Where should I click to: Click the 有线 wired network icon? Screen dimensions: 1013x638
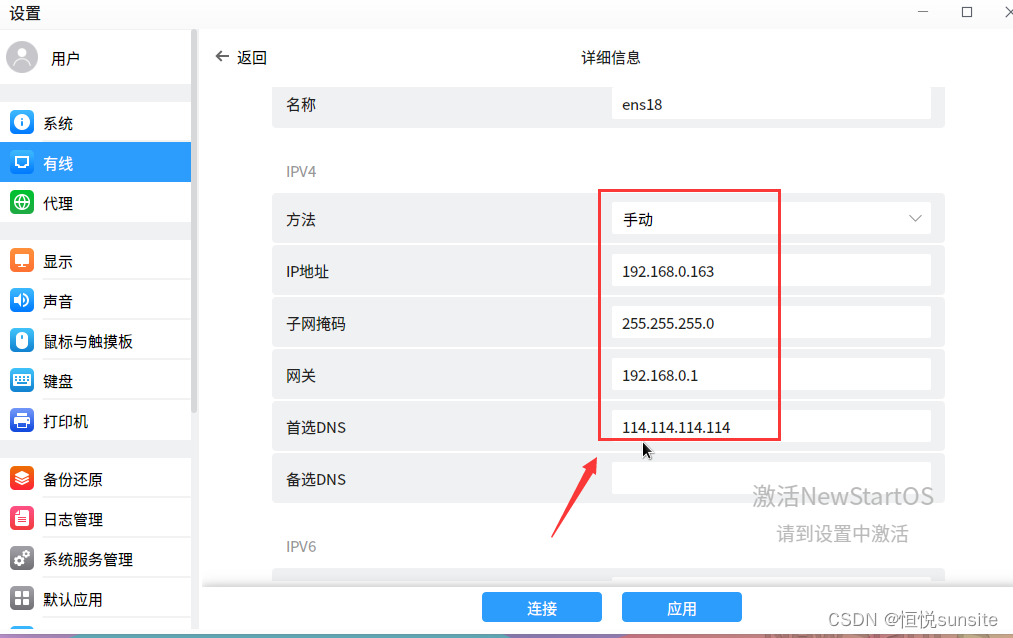[x=22, y=162]
